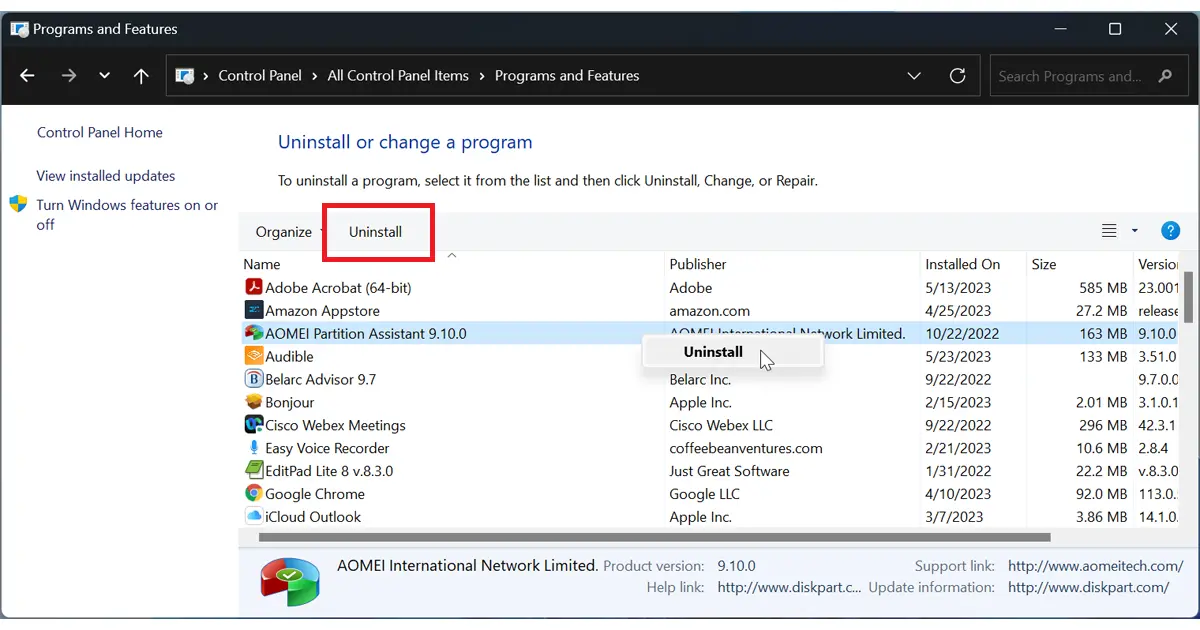Select the Cisco Webex Meetings entry
The width and height of the screenshot is (1200, 630).
(335, 425)
